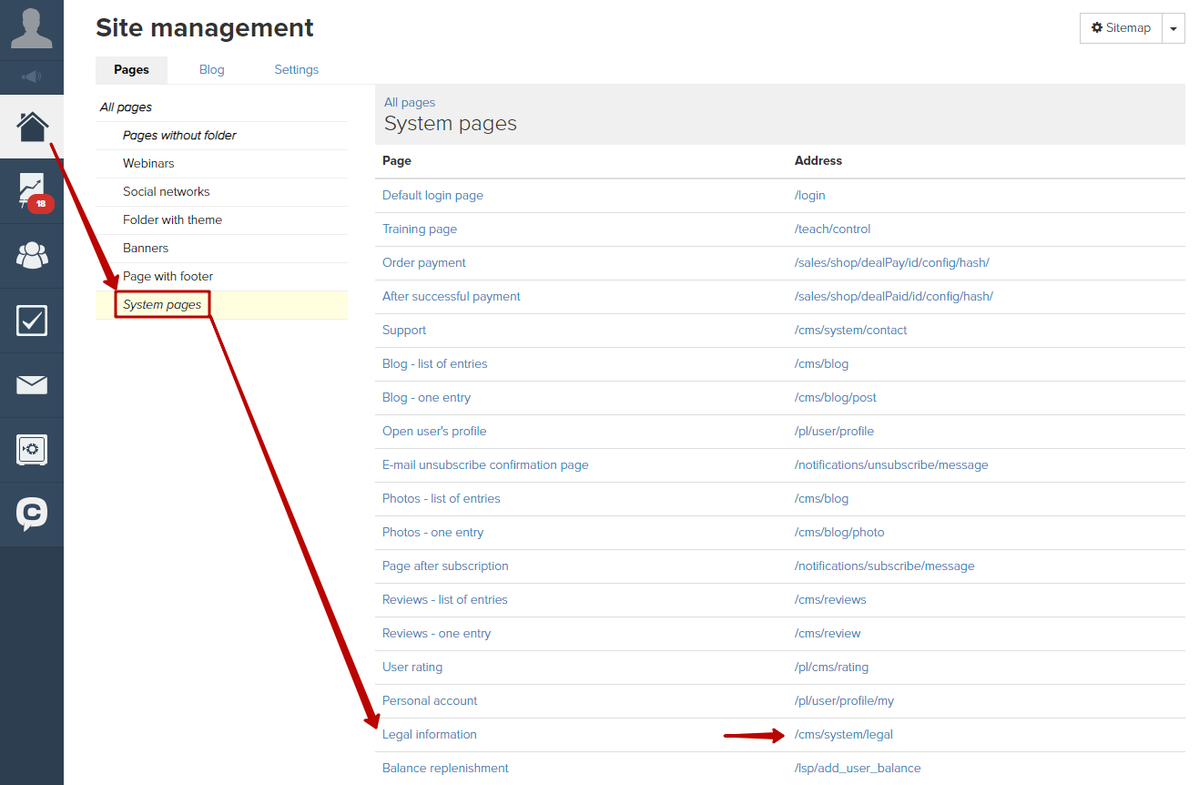The width and height of the screenshot is (1199, 785).
Task: Open Reviews - one entry link
Action: [437, 634]
